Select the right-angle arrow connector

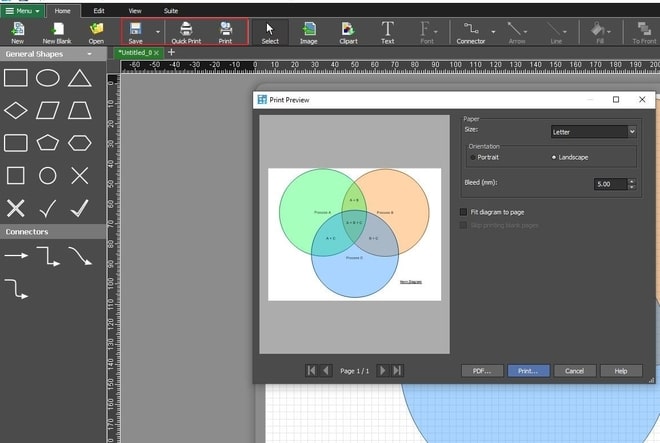coord(48,256)
